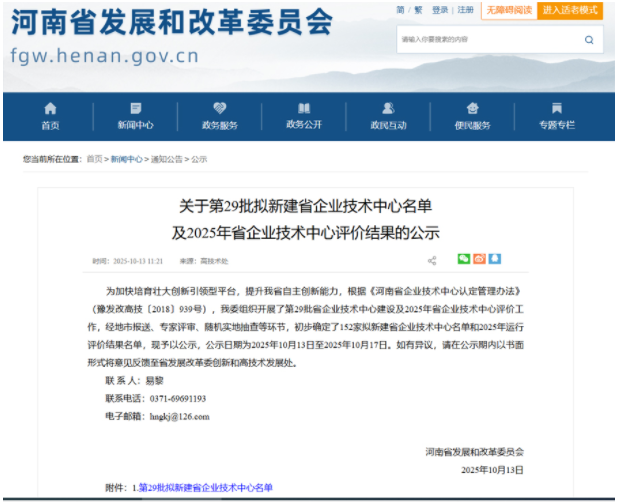Click the Government-Public Interaction (政民互动) icon
Screen dimensions: 618x502
[x=388, y=109]
